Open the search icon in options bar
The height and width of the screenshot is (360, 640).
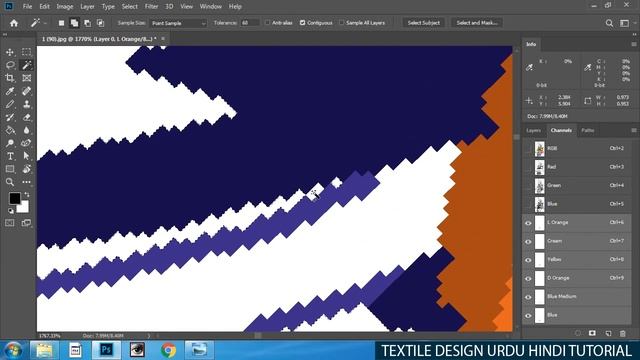pos(609,23)
